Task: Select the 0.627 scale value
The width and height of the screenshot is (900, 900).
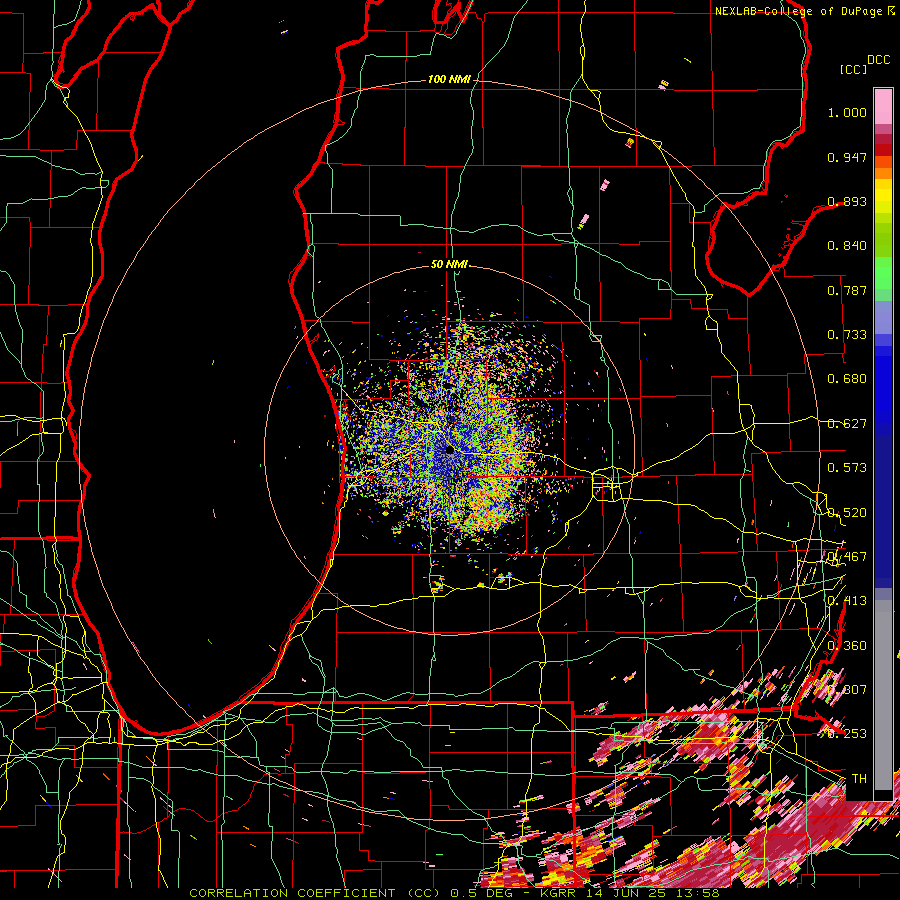Action: 847,424
